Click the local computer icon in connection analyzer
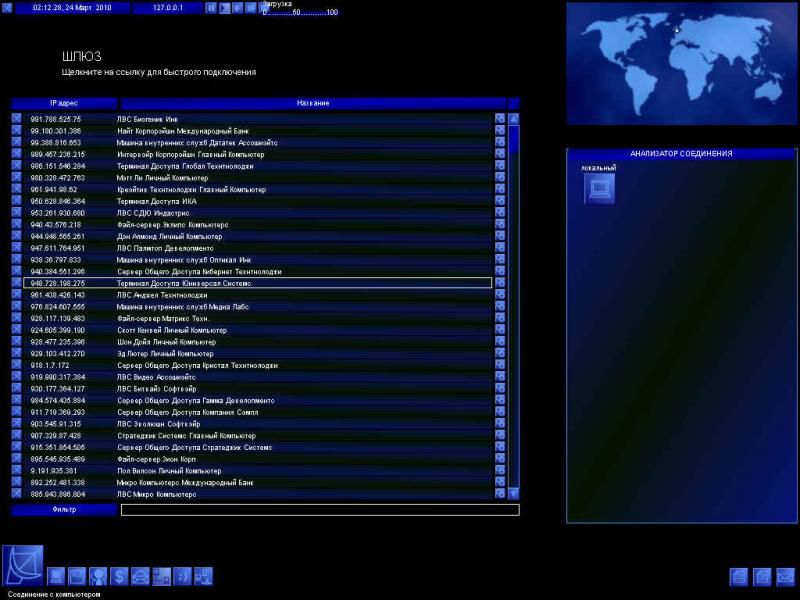The image size is (800, 600). click(x=599, y=188)
